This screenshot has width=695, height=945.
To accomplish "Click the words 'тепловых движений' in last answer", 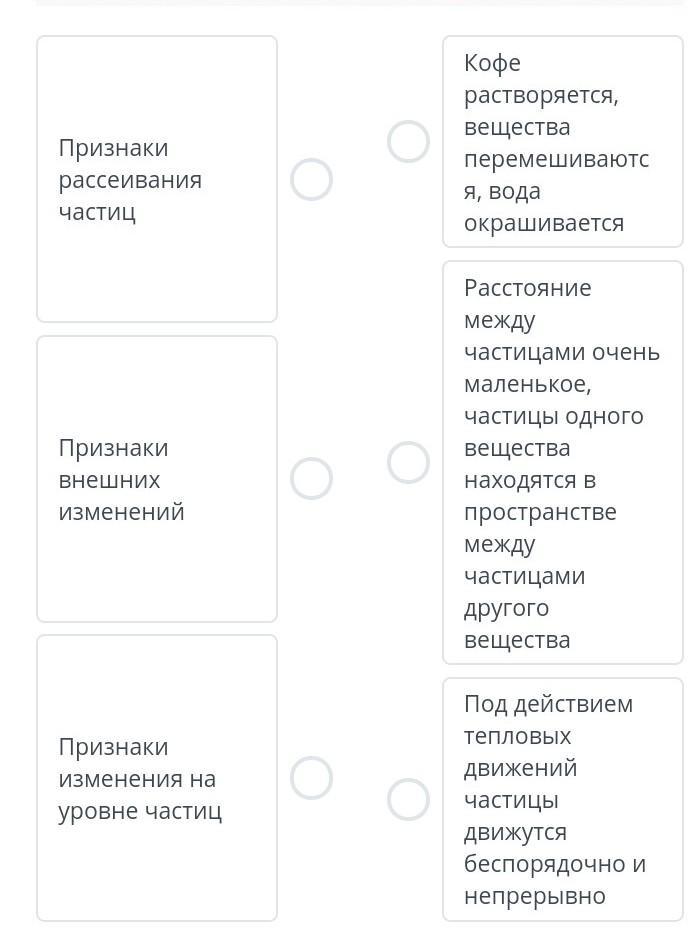I will coord(520,752).
